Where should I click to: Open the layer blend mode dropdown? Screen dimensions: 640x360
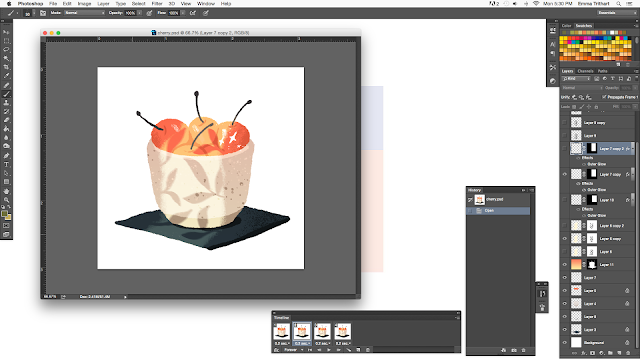pyautogui.click(x=582, y=88)
